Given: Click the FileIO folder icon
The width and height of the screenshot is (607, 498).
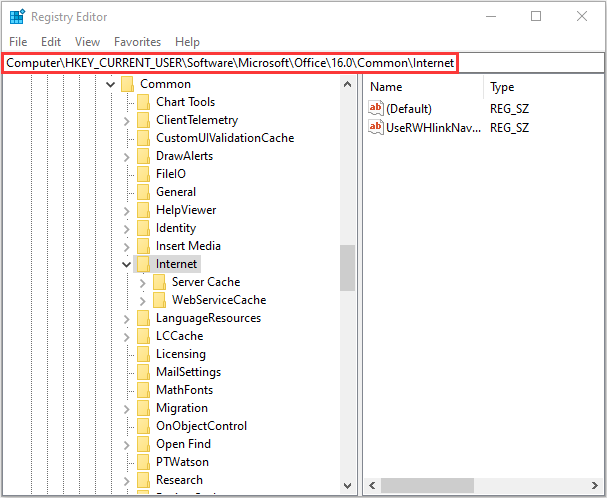Looking at the screenshot, I should click(143, 174).
